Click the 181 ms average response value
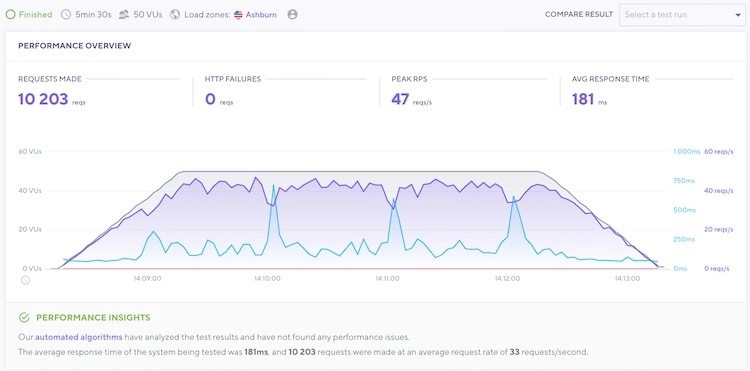750x371 pixels. pos(589,99)
